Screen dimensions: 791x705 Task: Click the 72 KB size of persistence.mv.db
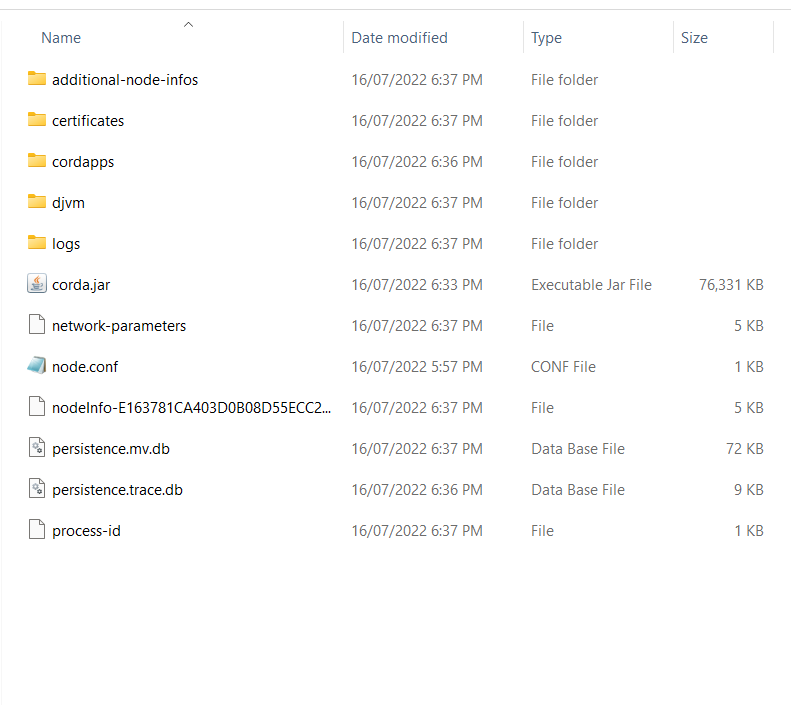coord(745,449)
